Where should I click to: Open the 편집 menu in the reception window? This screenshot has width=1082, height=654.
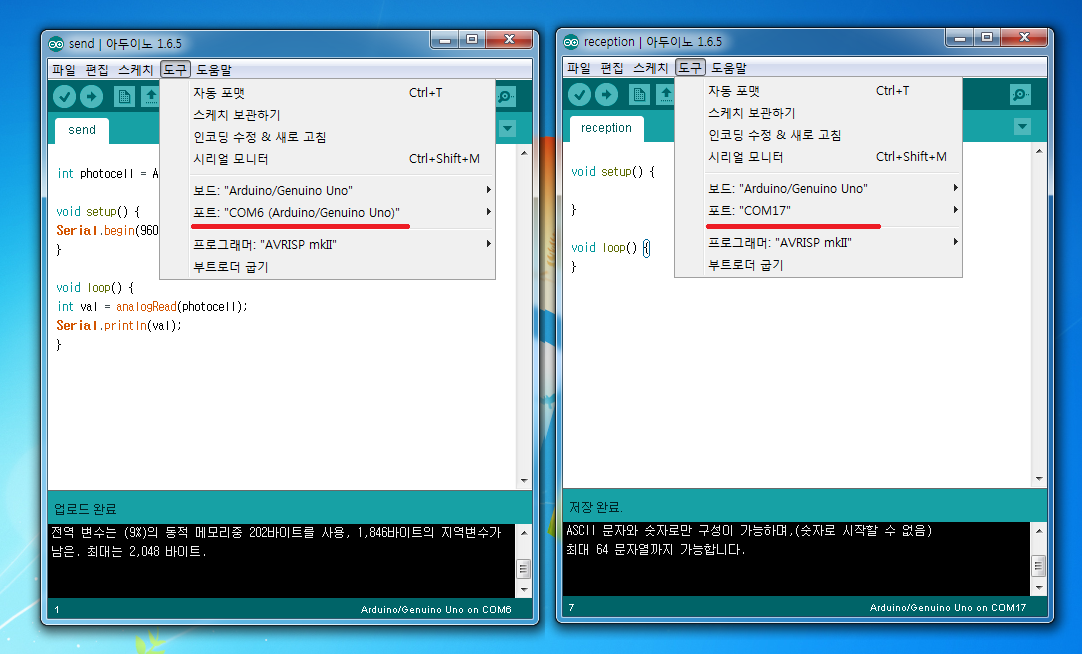611,68
